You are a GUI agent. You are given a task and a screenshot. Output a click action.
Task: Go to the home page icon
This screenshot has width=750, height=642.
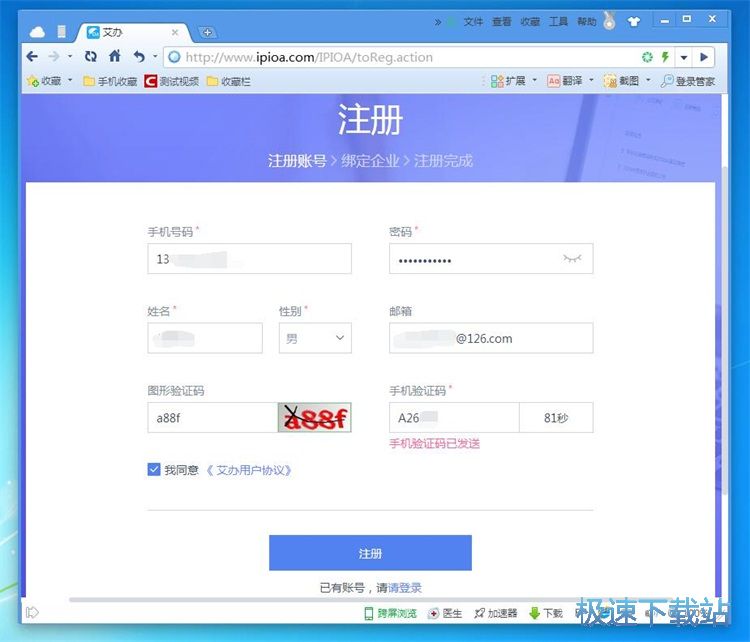coord(115,56)
